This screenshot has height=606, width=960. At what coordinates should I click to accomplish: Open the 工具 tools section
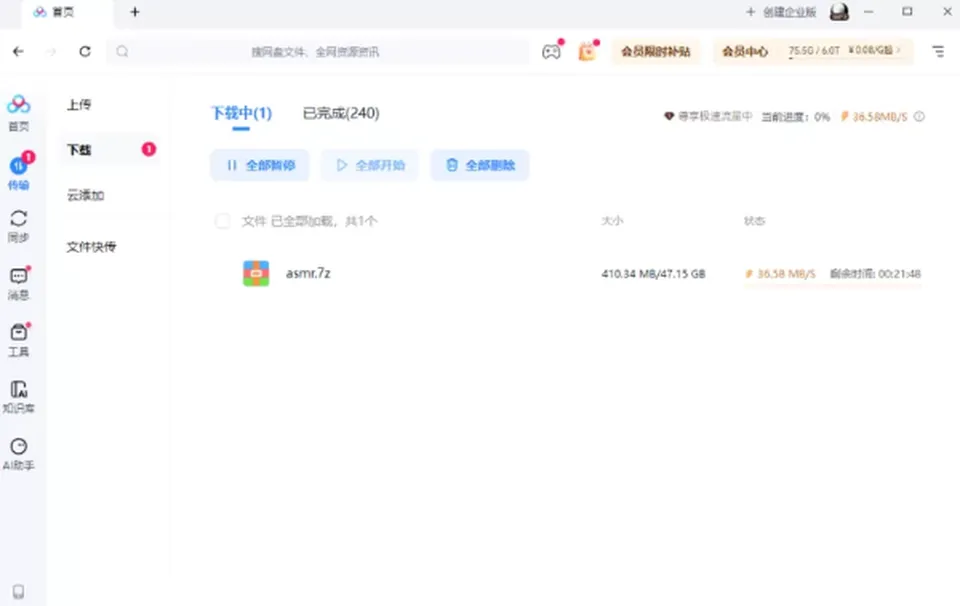click(18, 340)
